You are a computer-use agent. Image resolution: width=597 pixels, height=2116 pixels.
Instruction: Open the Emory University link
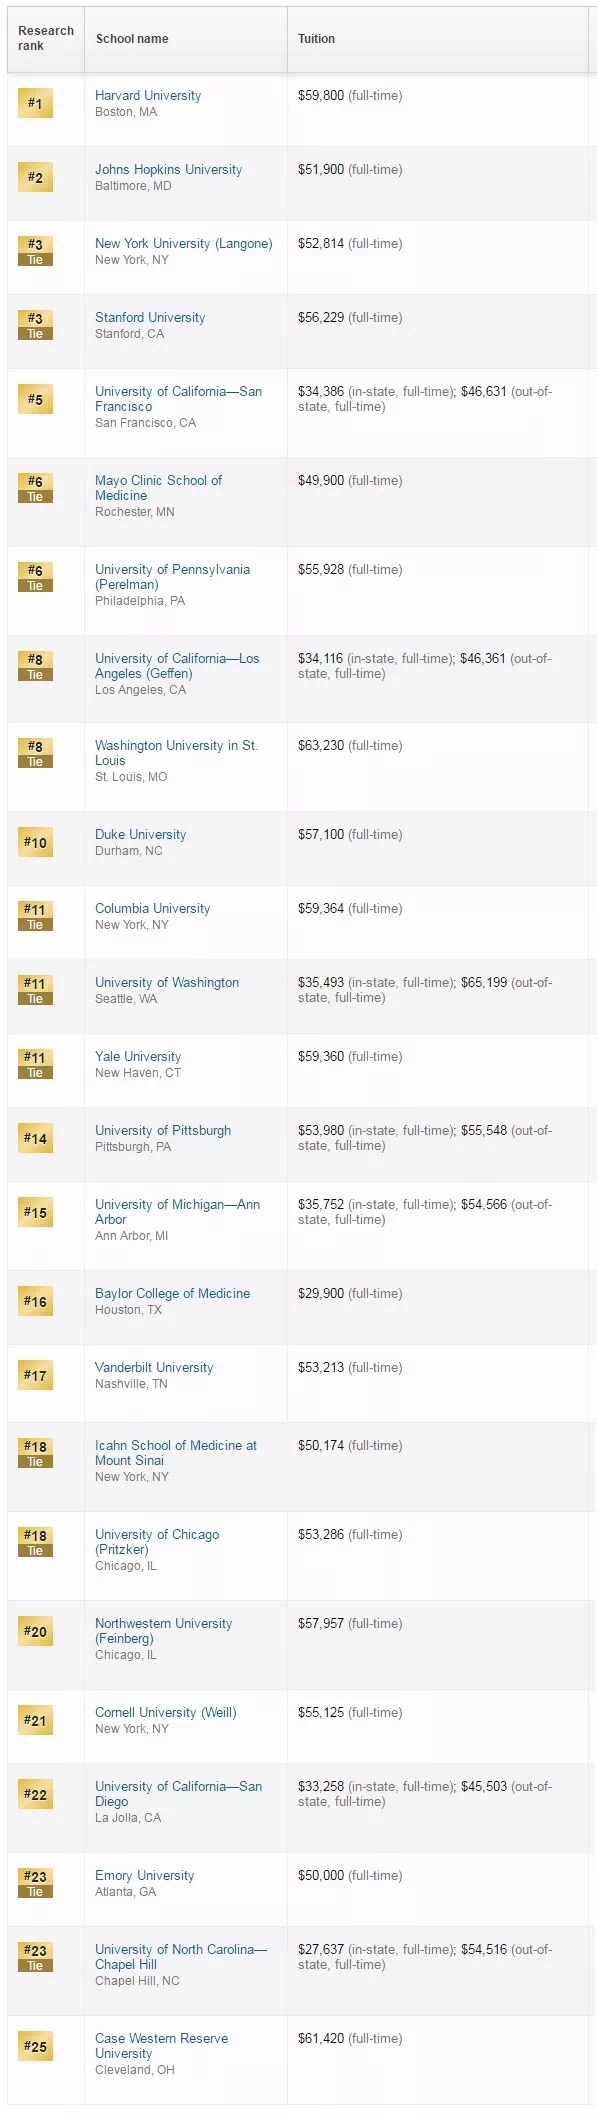pyautogui.click(x=145, y=1876)
